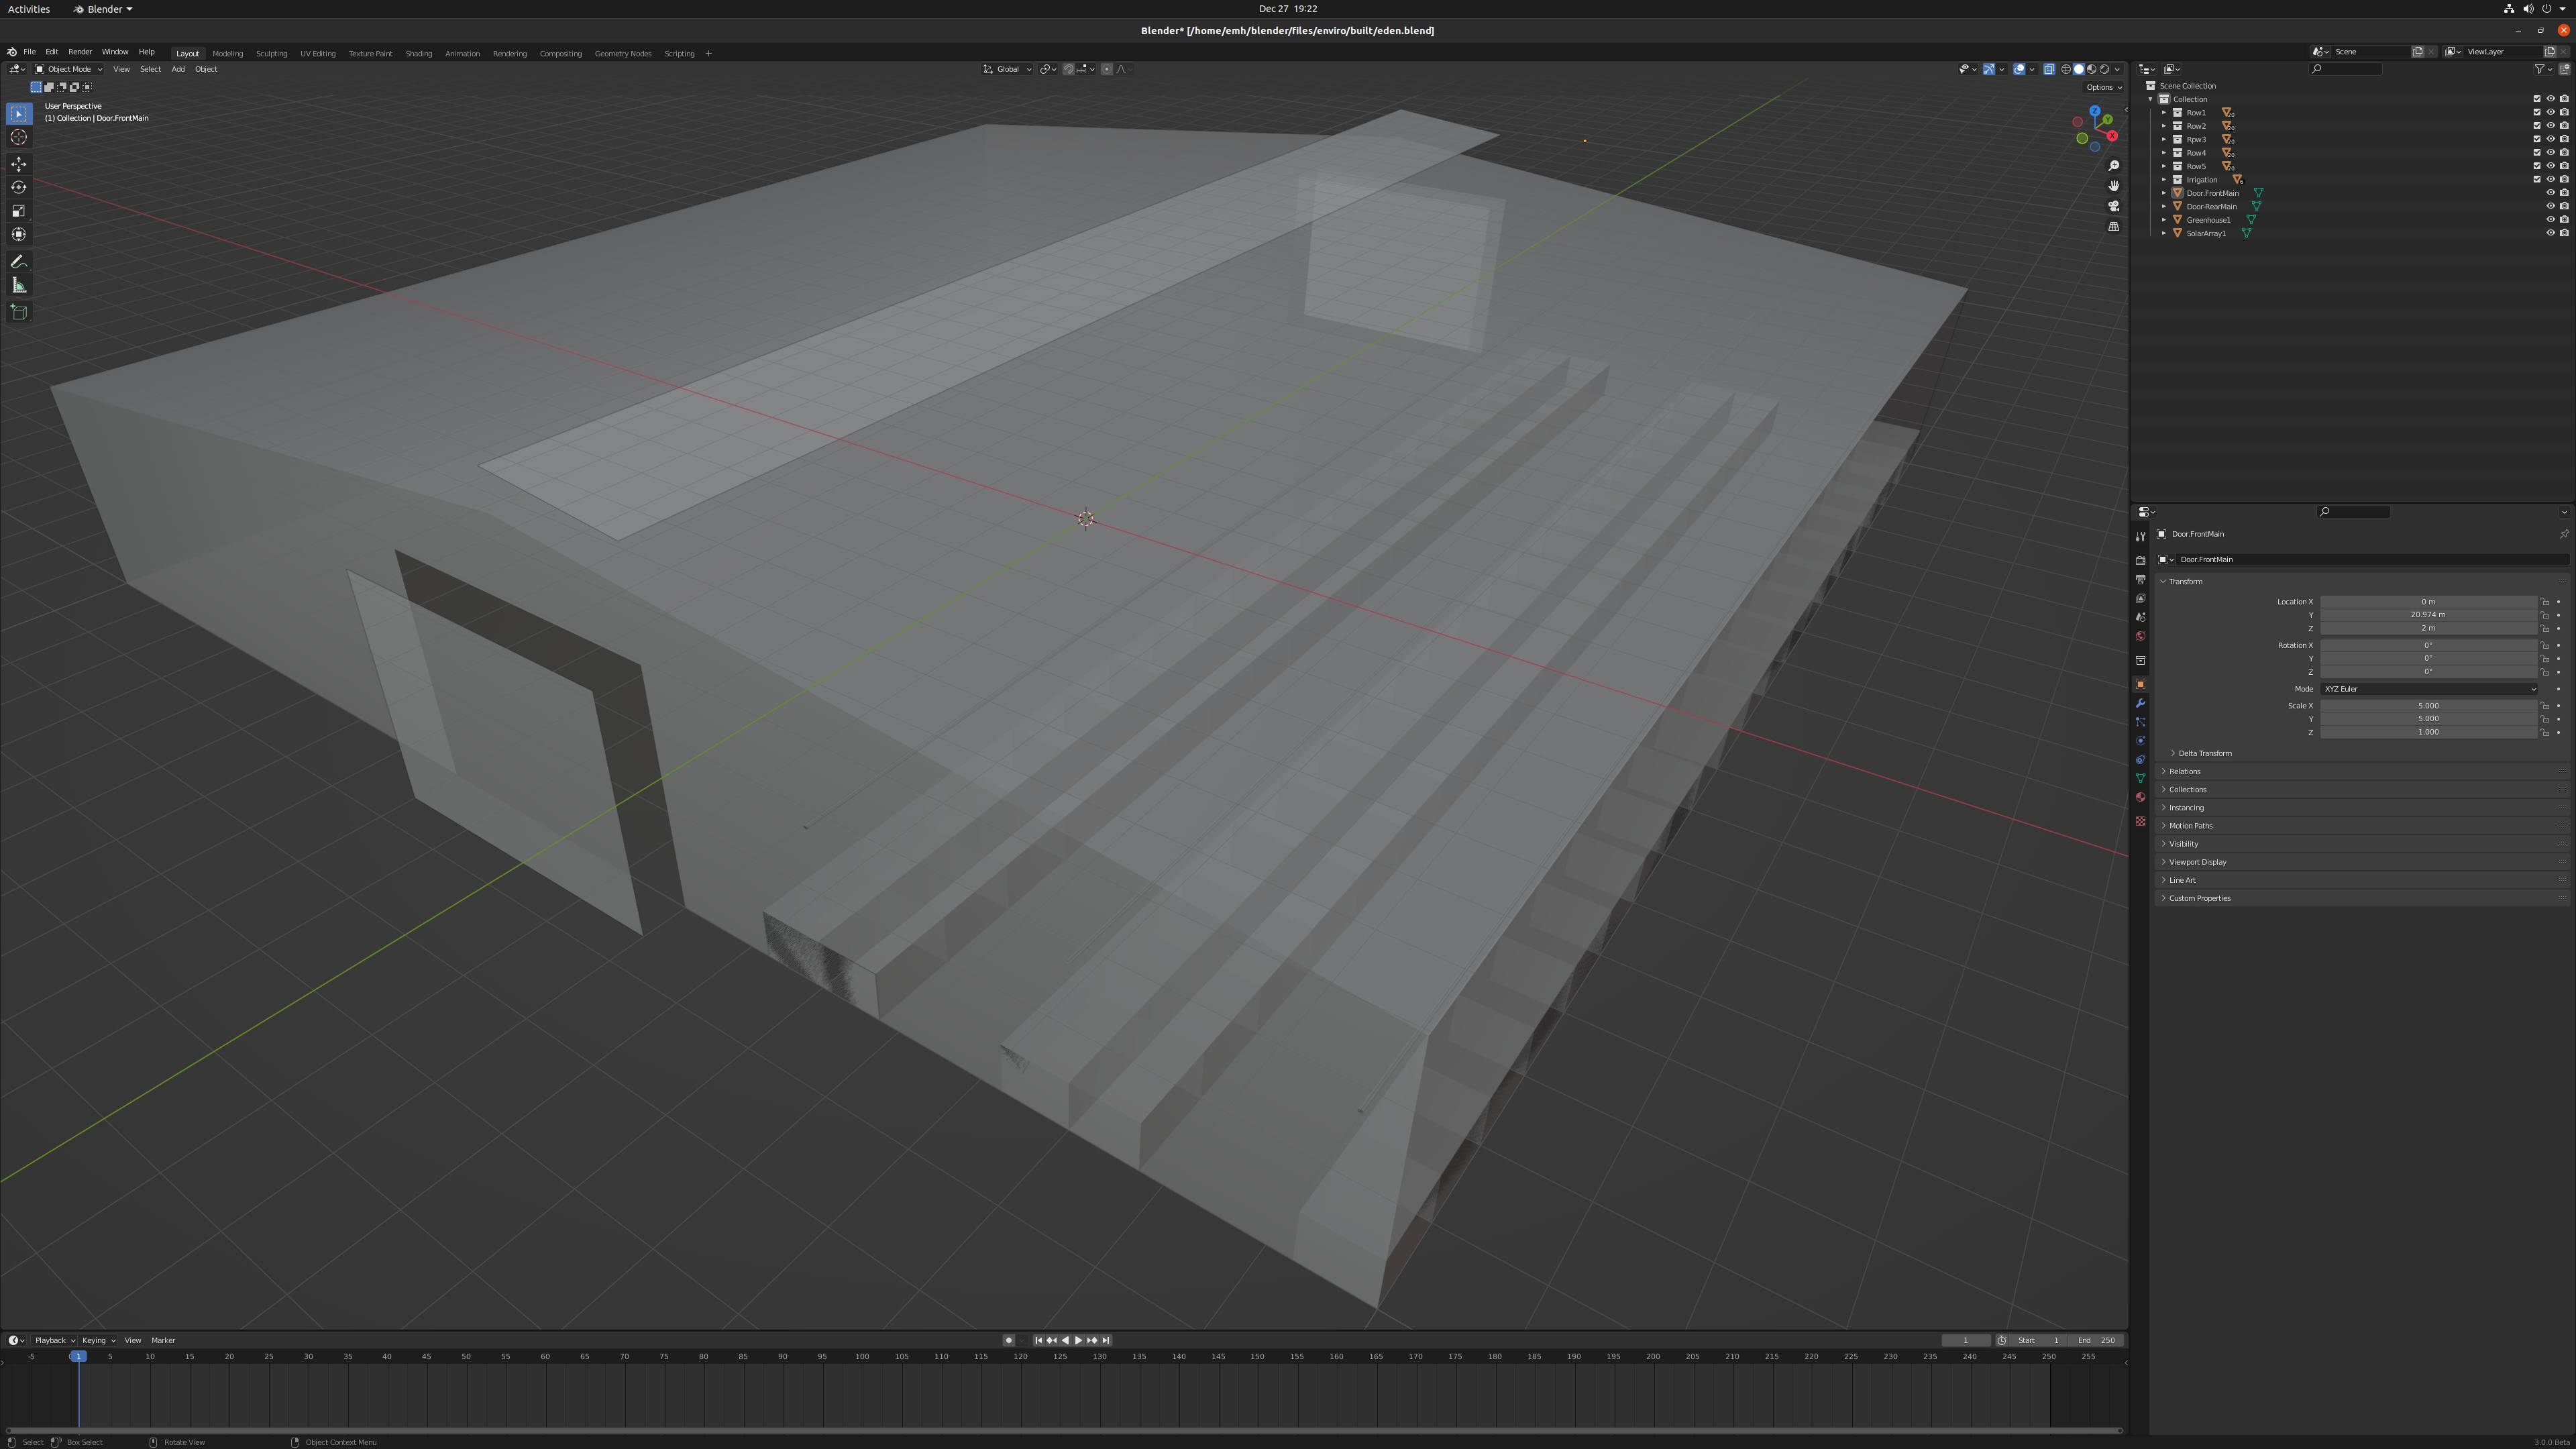Exclude Row1 collection using its checkbox
This screenshot has height=1449, width=2576.
(x=2536, y=112)
